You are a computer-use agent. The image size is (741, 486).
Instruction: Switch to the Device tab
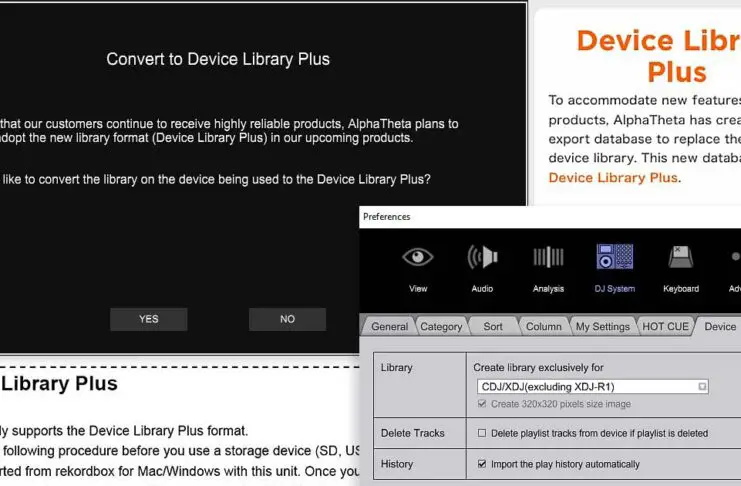coord(720,327)
